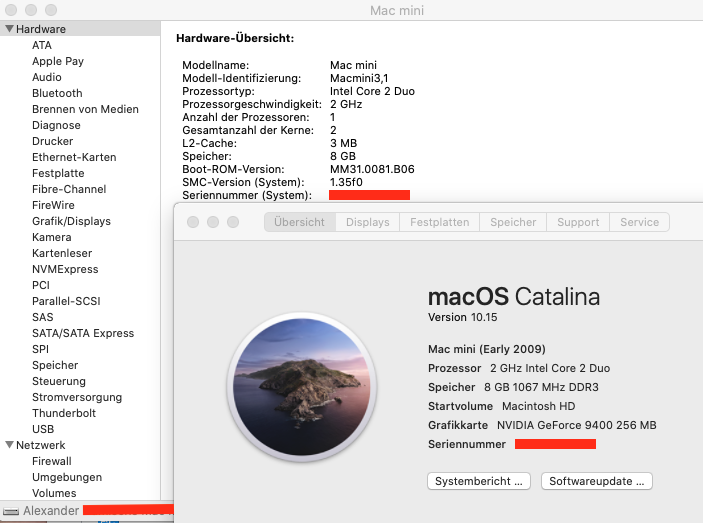Viewport: 703px width, 523px height.
Task: Open the Audio hardware entry
Action: [x=47, y=77]
